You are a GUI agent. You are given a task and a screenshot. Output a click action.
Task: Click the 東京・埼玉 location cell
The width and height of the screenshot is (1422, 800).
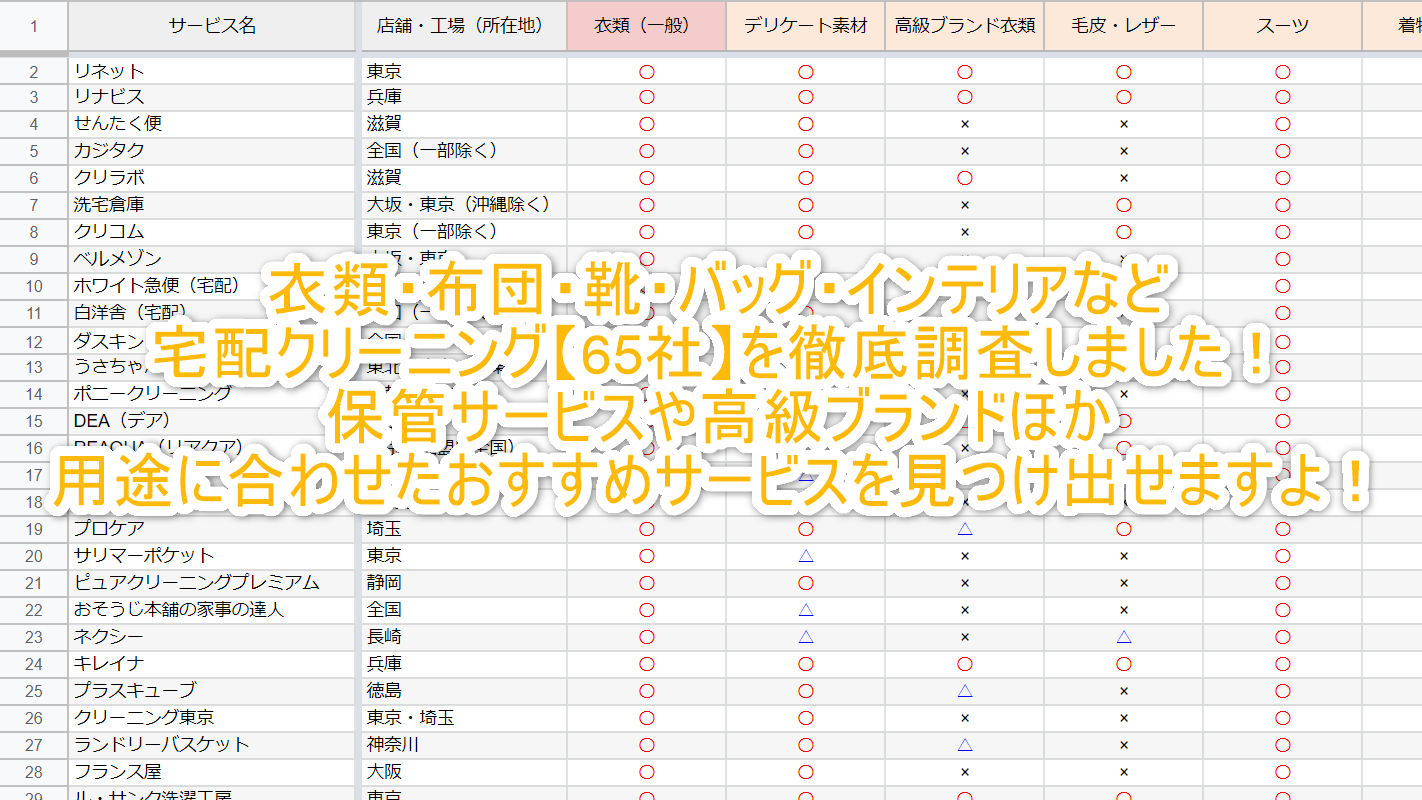(x=464, y=718)
